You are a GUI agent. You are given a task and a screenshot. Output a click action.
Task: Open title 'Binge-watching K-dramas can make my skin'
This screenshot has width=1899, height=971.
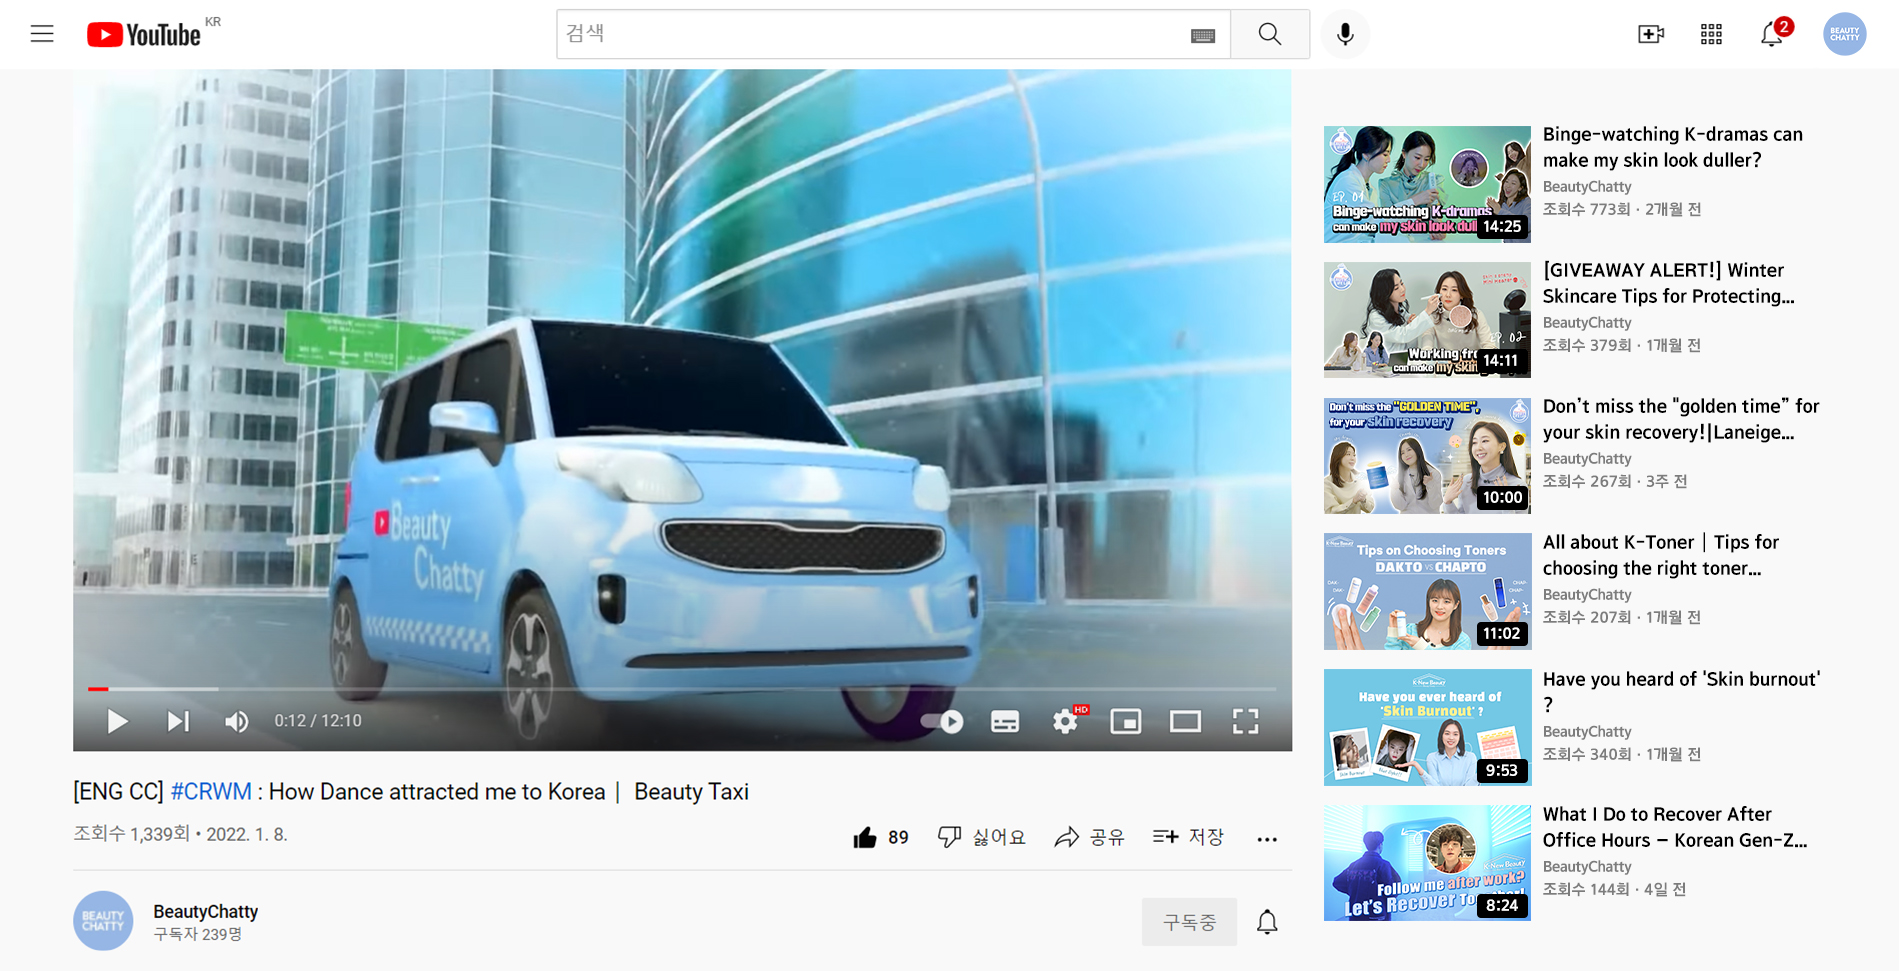point(1673,147)
